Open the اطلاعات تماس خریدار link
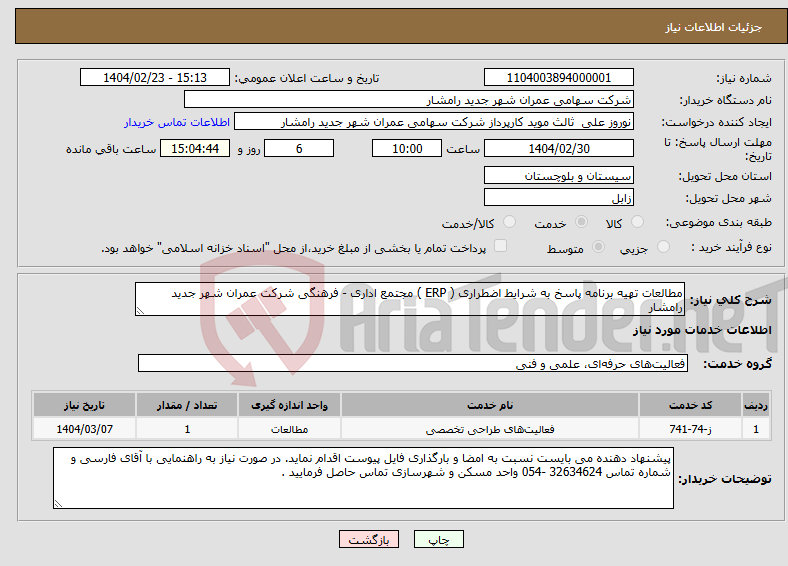788x566 pixels. (177, 122)
